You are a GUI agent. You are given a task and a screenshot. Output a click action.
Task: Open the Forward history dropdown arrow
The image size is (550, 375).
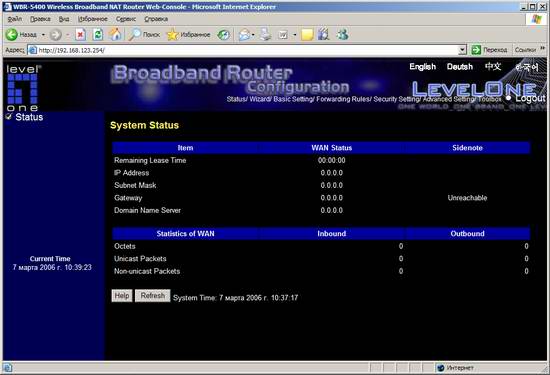coord(68,35)
